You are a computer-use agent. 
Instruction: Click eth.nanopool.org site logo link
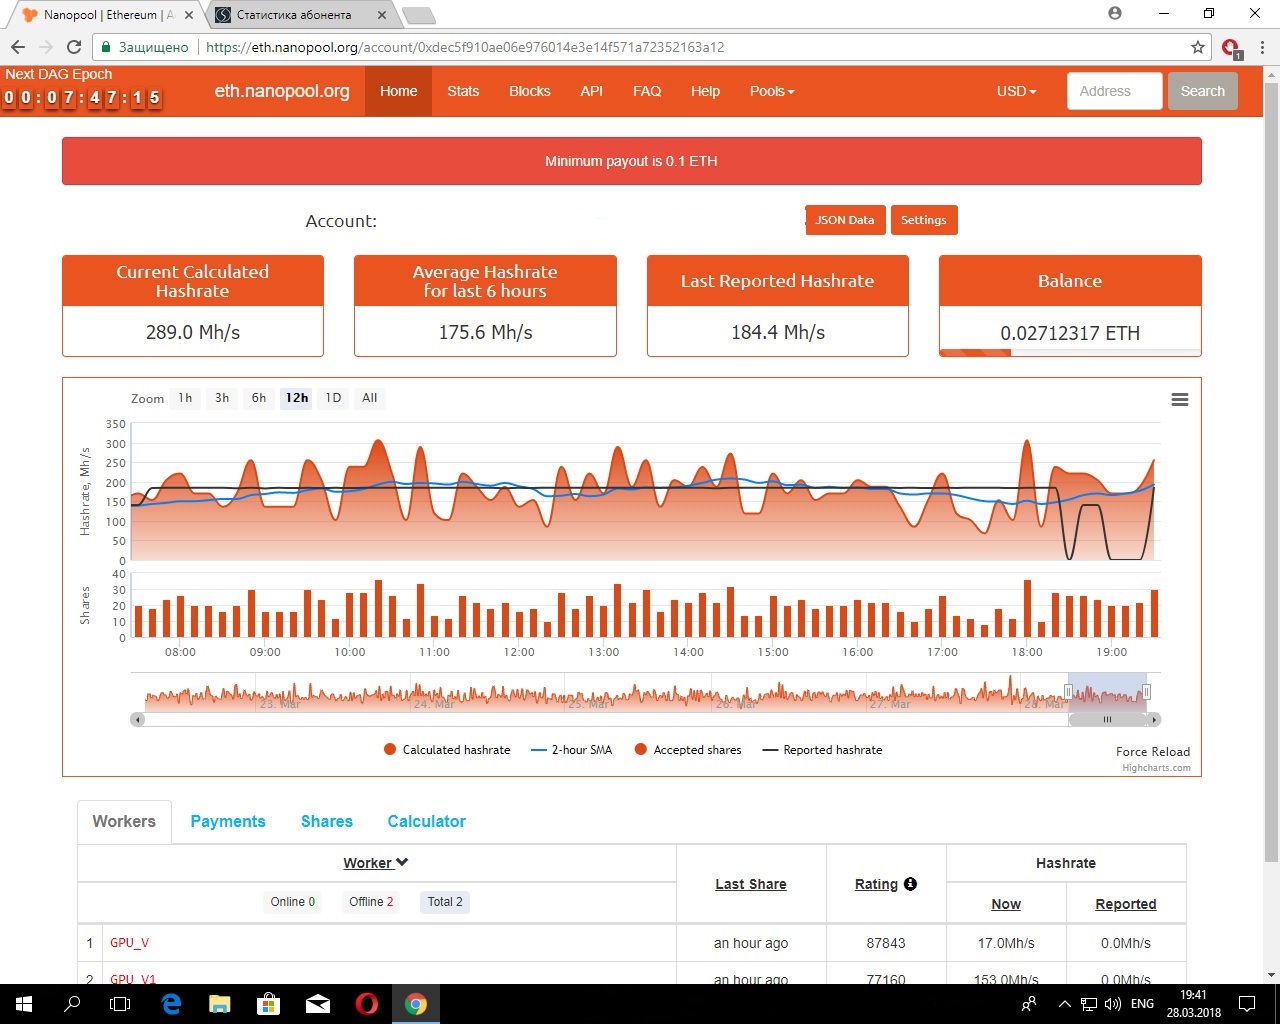point(282,91)
